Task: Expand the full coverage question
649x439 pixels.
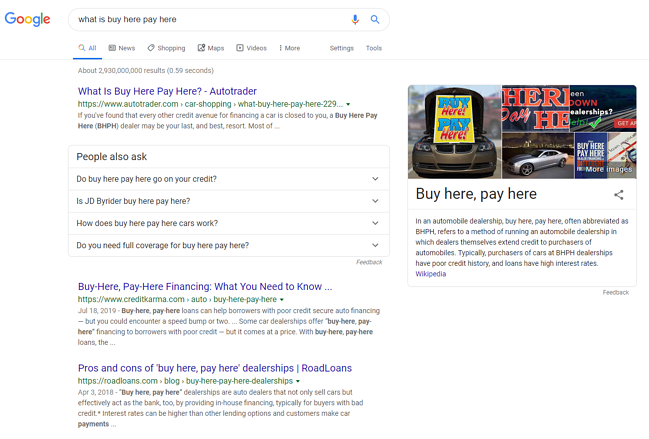Action: click(x=228, y=245)
